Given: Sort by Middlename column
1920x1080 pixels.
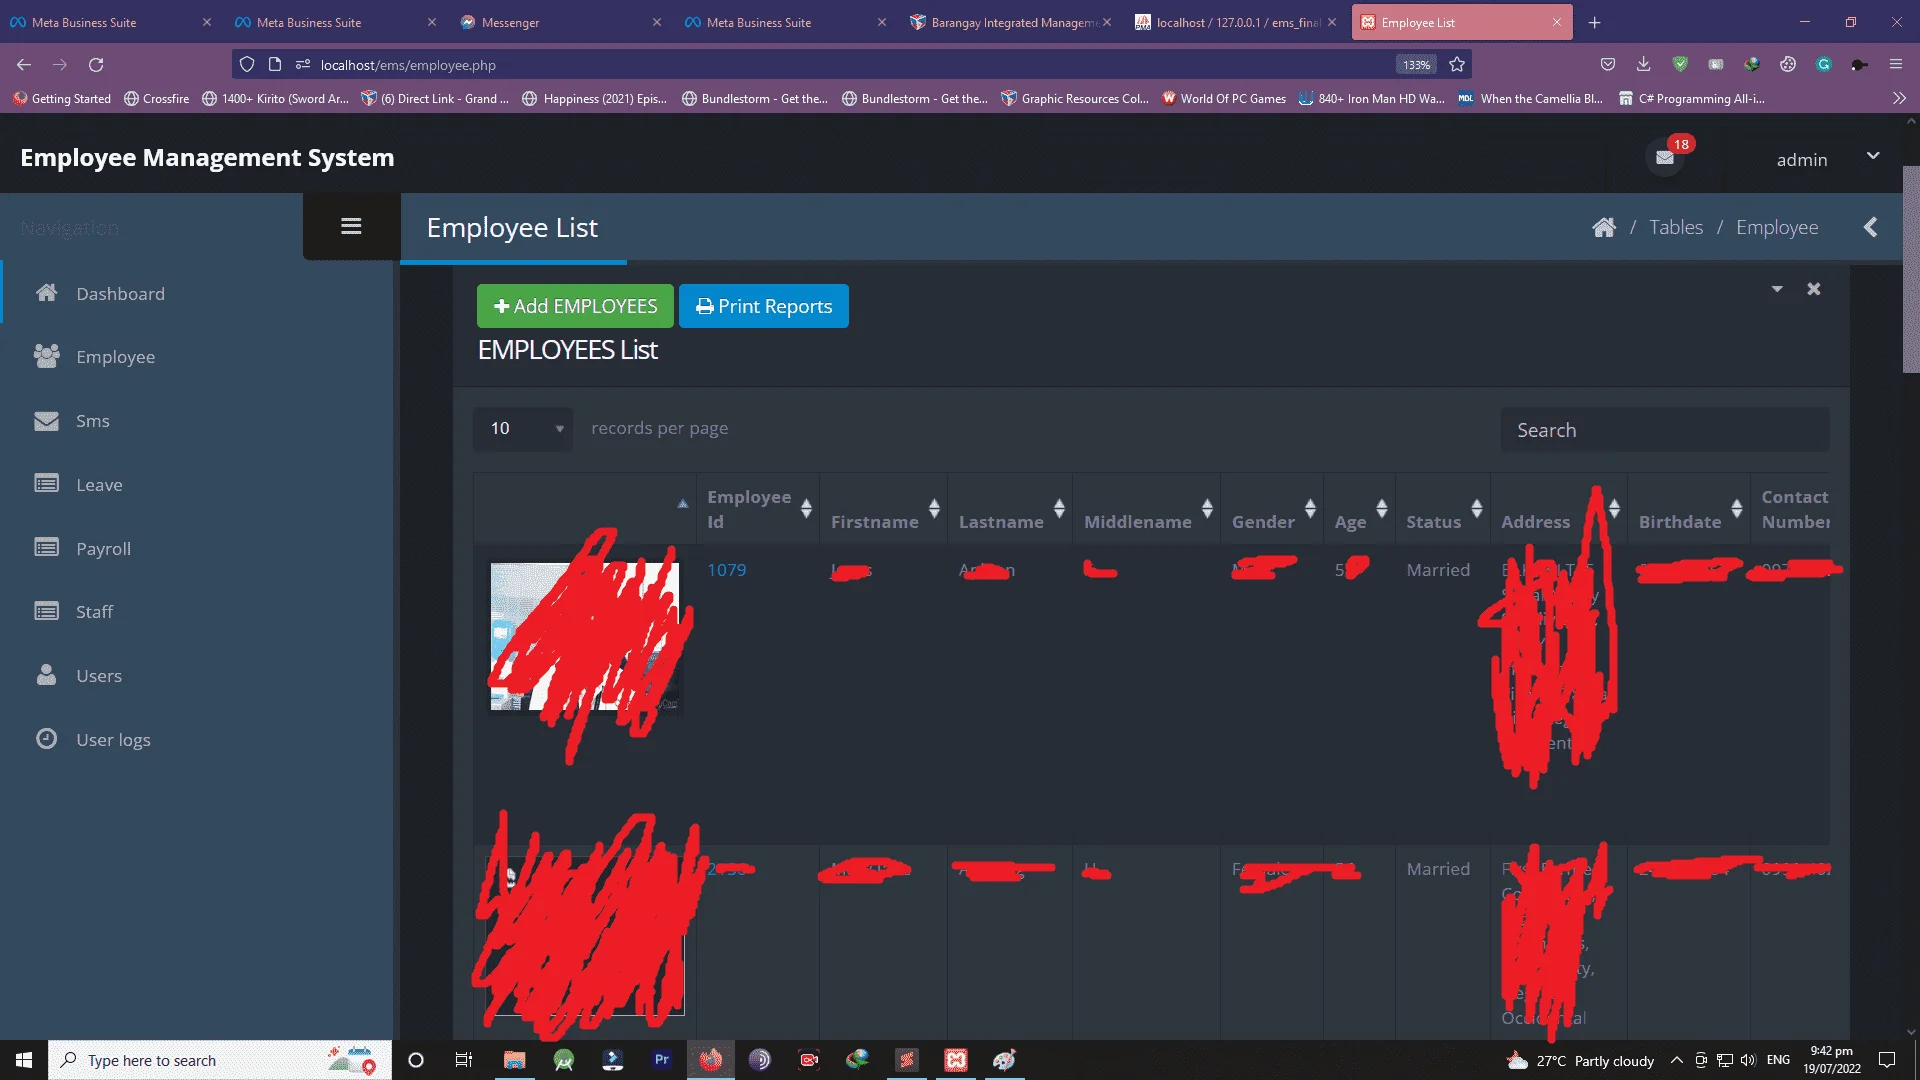Looking at the screenshot, I should pyautogui.click(x=1147, y=509).
